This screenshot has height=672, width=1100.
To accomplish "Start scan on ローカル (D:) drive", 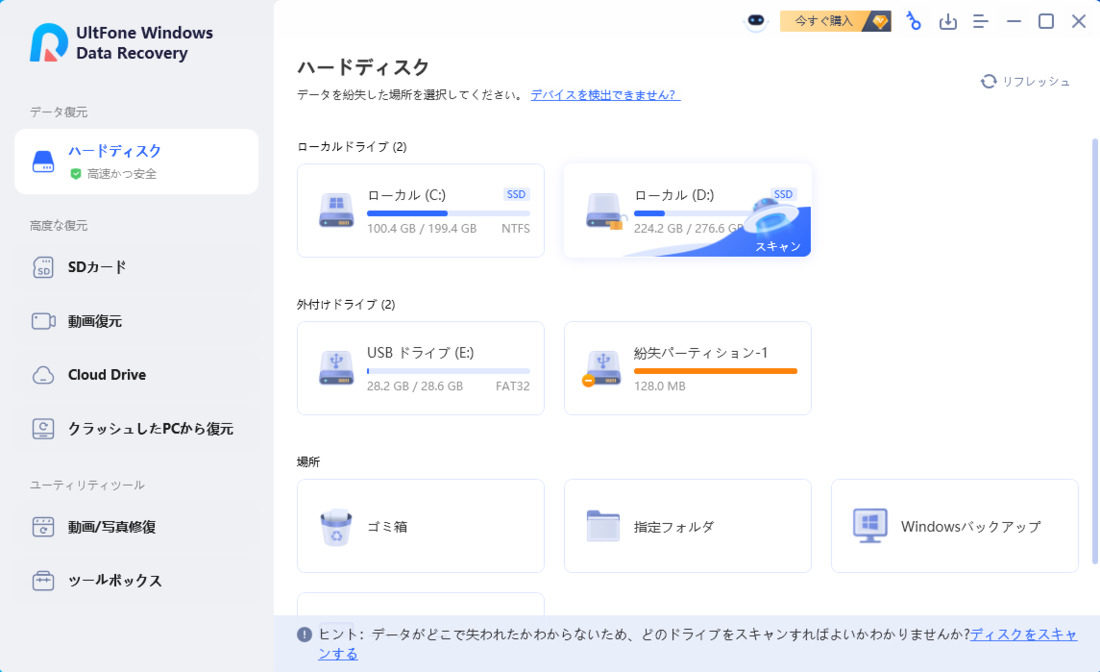I will click(778, 246).
